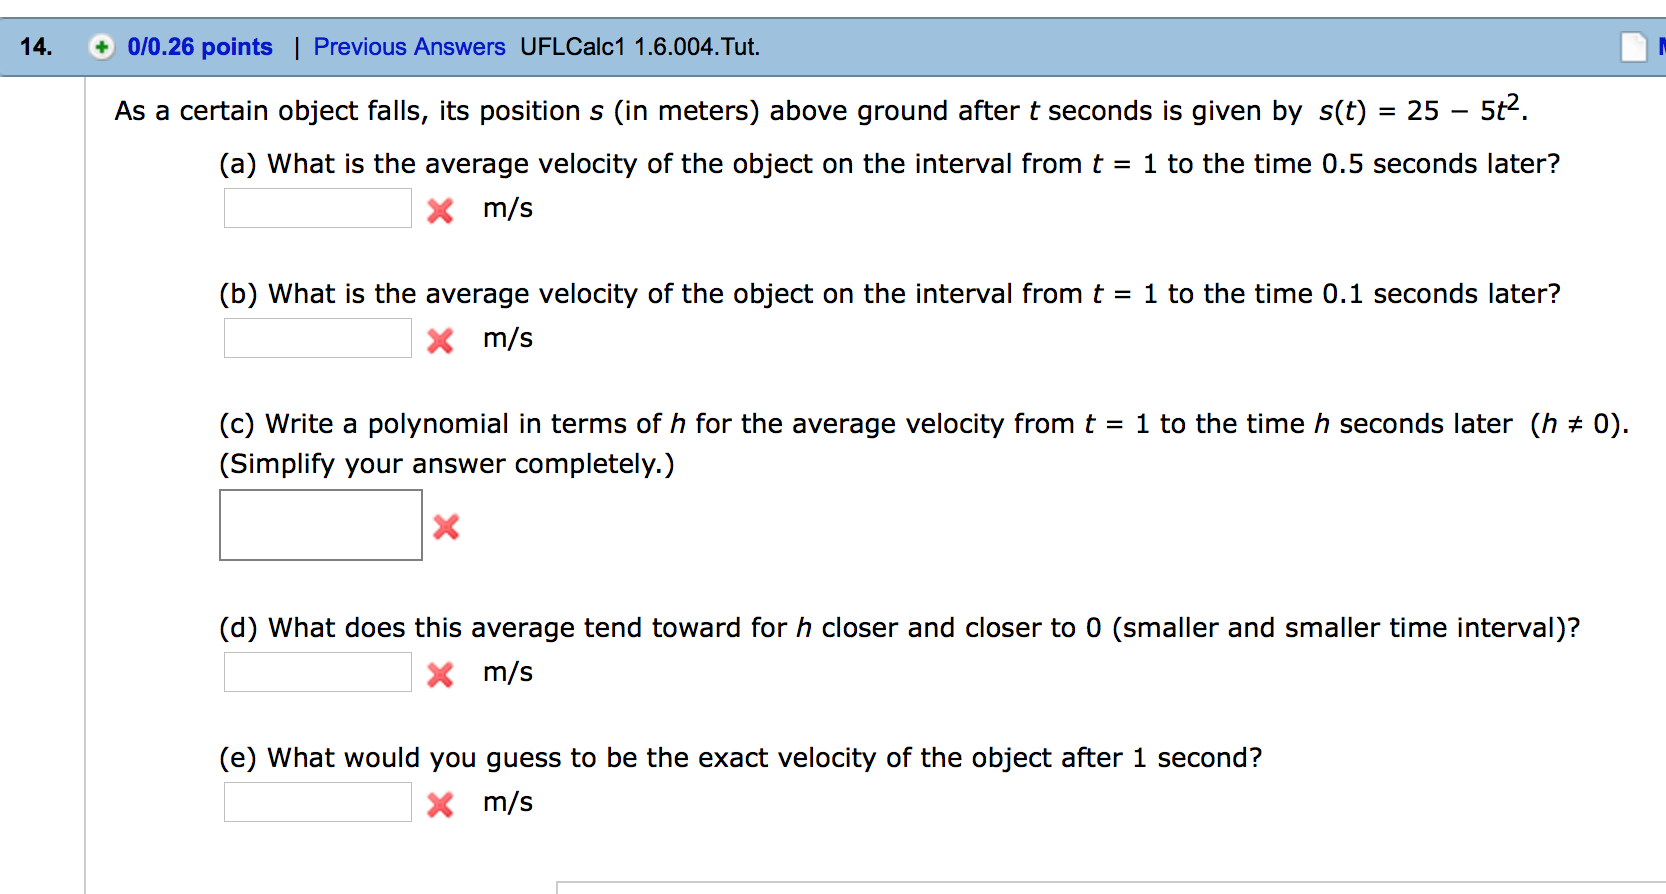Viewport: 1666px width, 894px height.
Task: Click inside part (a) average velocity answer field
Action: (x=317, y=208)
